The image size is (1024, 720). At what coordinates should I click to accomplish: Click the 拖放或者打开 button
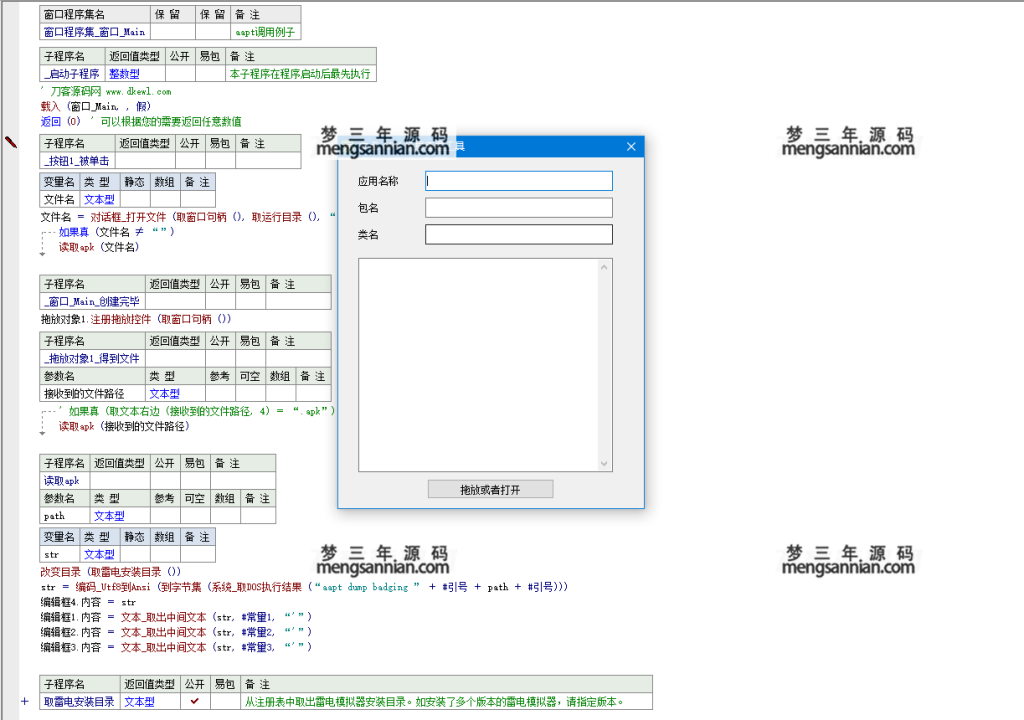[x=490, y=489]
